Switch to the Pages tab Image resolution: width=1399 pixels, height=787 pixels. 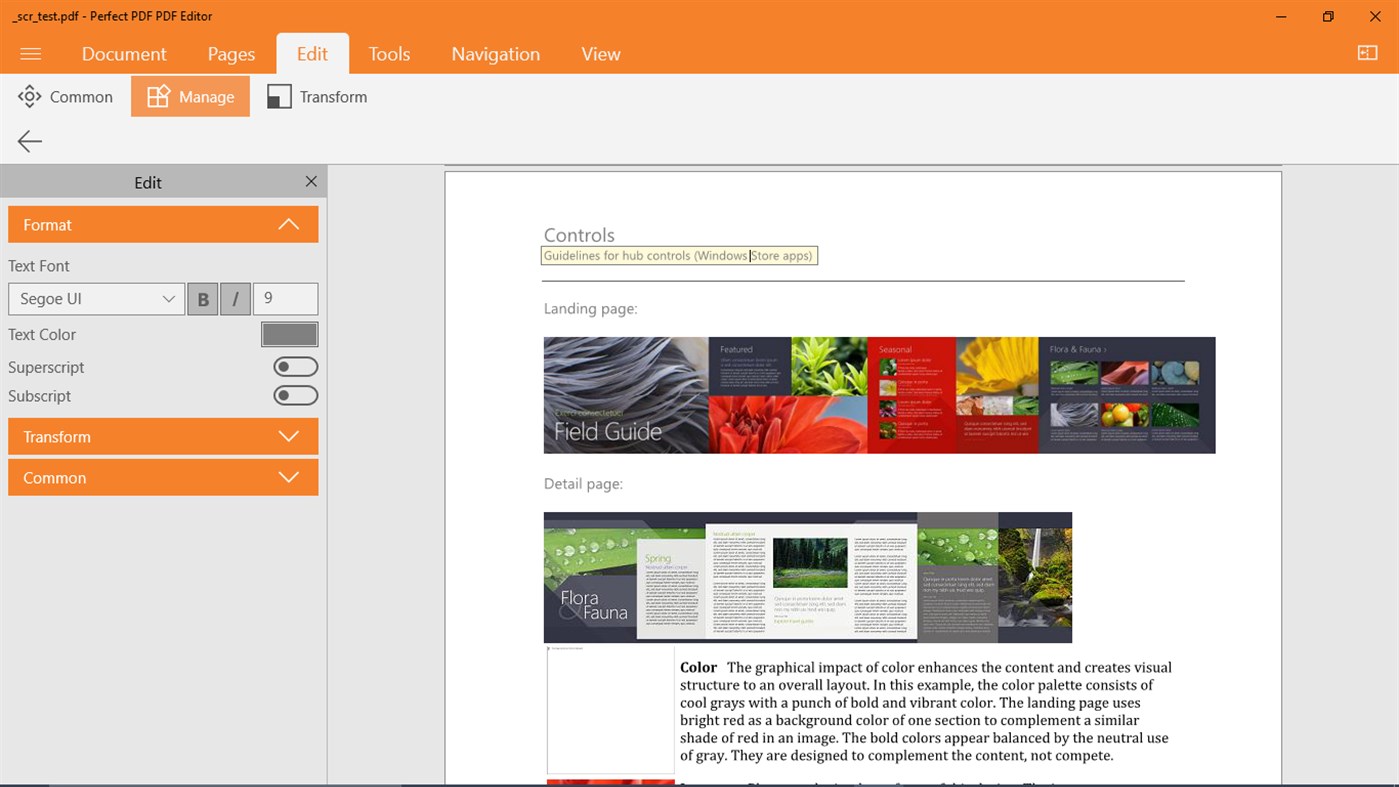[x=230, y=54]
